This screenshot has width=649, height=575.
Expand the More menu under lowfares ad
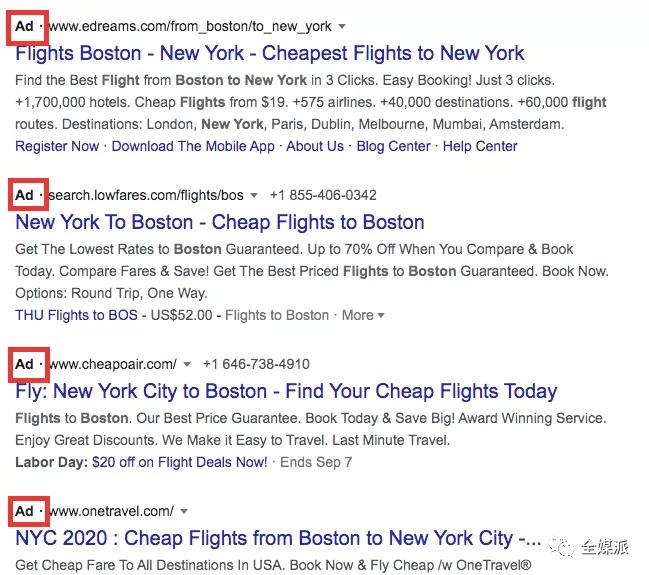pos(363,315)
